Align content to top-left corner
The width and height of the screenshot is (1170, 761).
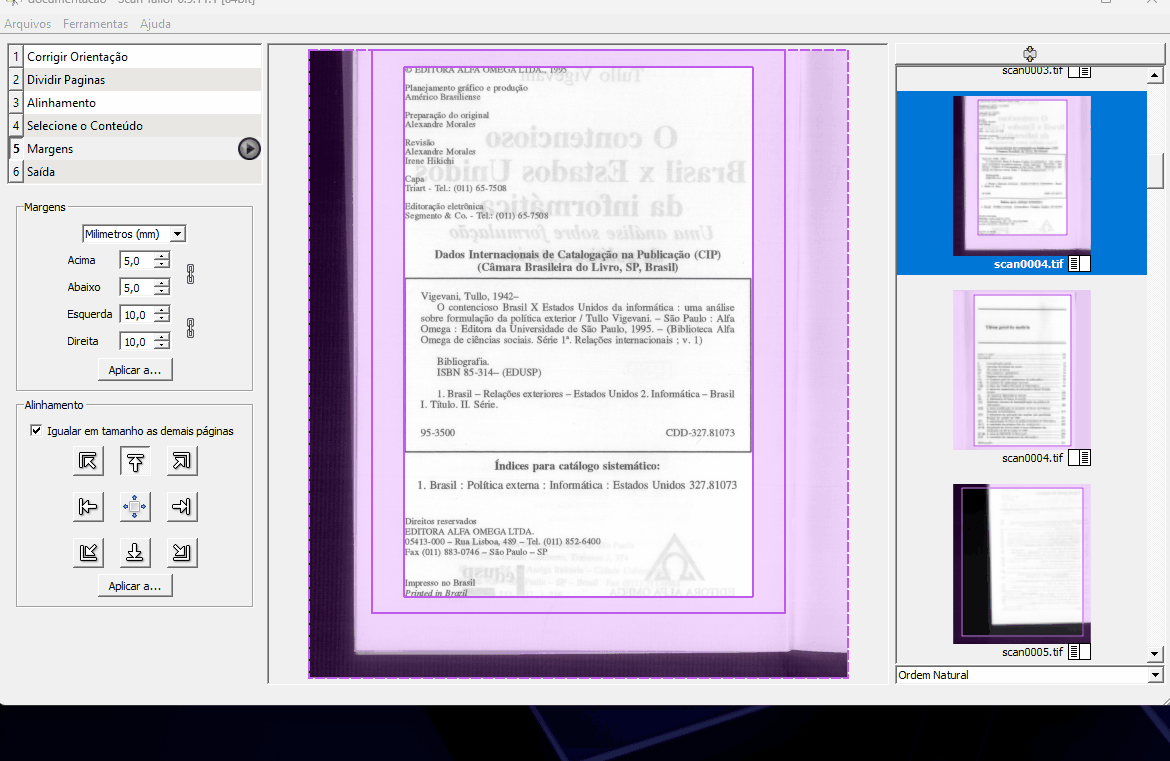coord(88,461)
